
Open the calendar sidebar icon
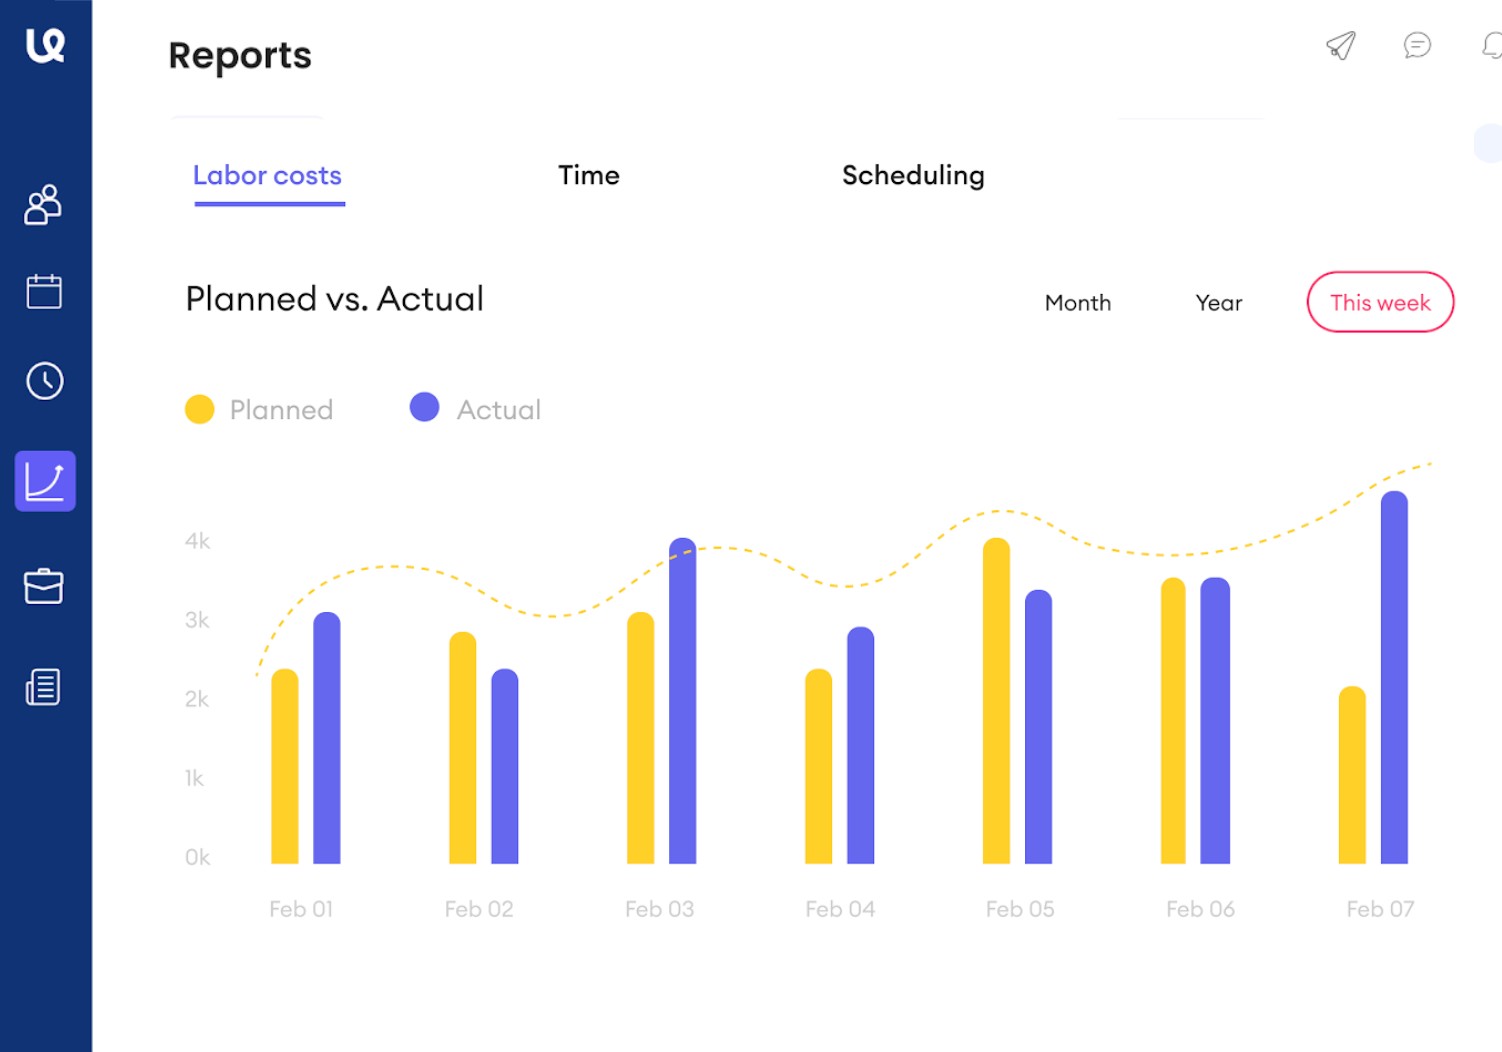[44, 292]
